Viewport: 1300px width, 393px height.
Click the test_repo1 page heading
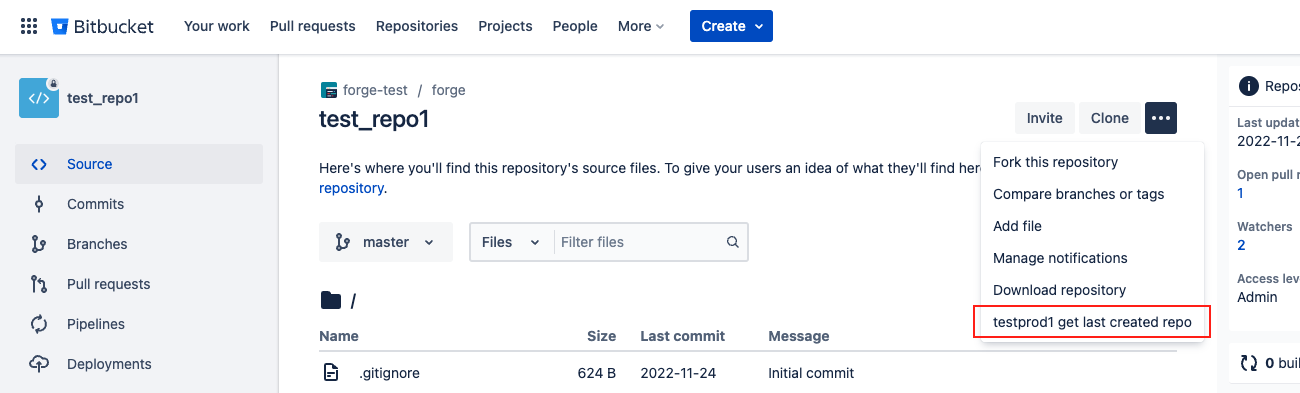coord(374,119)
